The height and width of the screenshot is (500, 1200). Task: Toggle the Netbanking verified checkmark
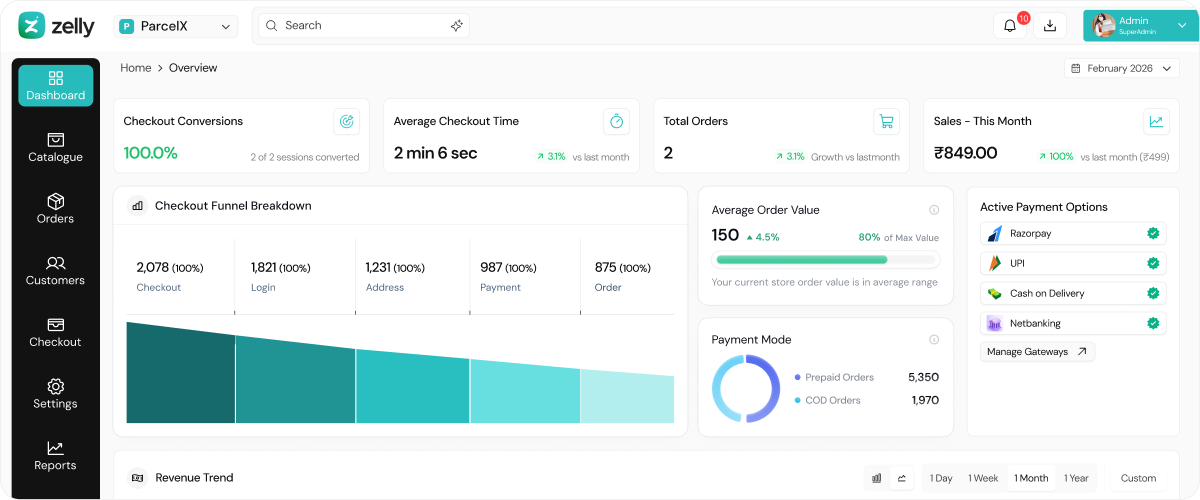(x=1153, y=324)
